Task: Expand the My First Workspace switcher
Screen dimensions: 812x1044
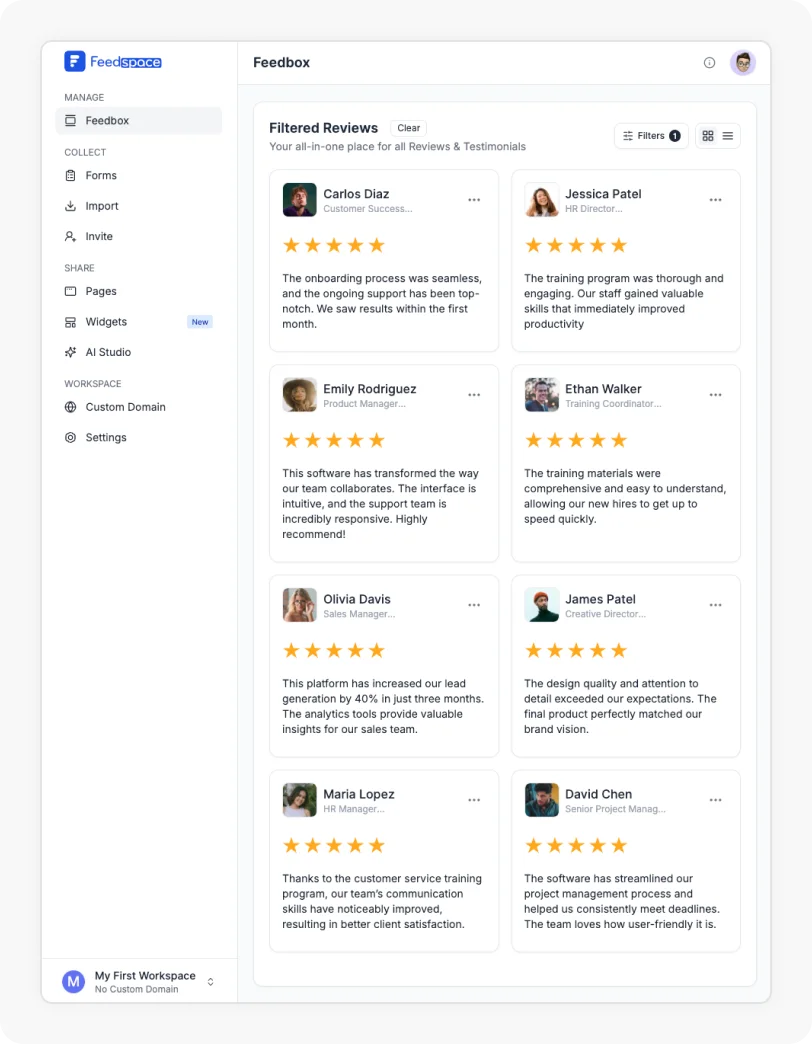Action: pos(210,981)
